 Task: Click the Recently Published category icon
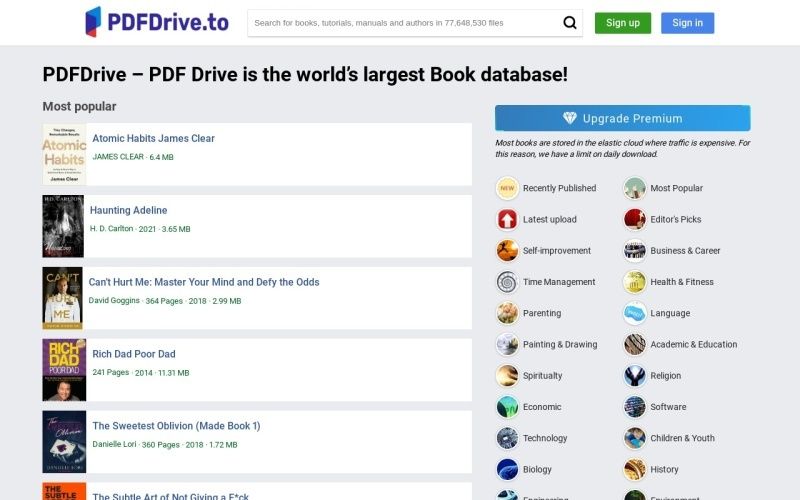point(507,188)
